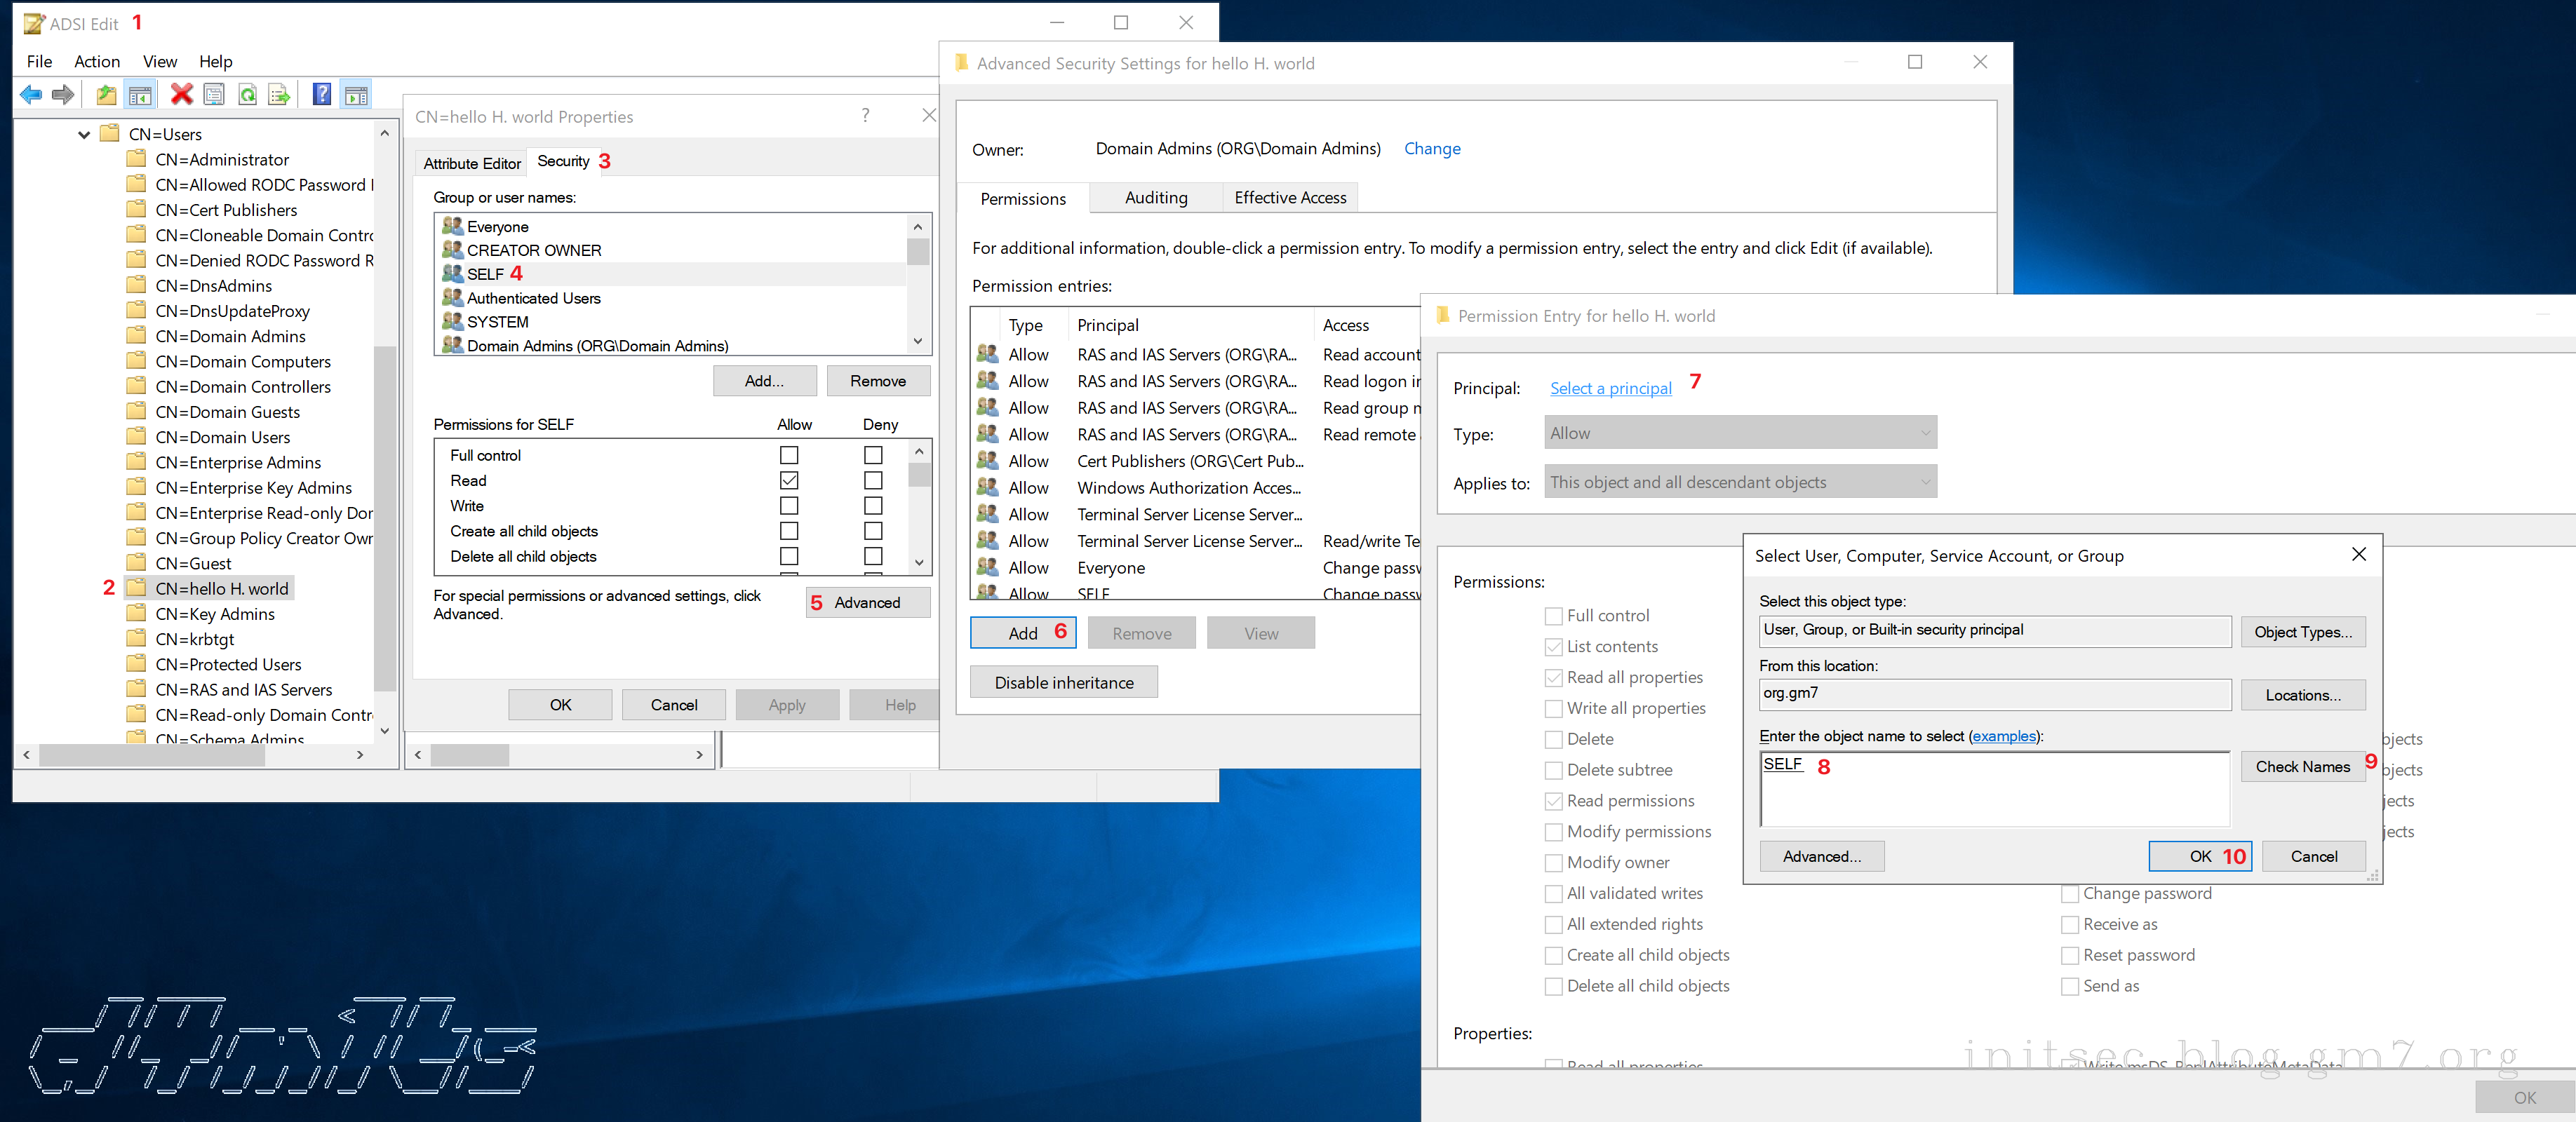Click the blue Back arrow toolbar icon
Viewport: 2576px width, 1122px height.
30,95
